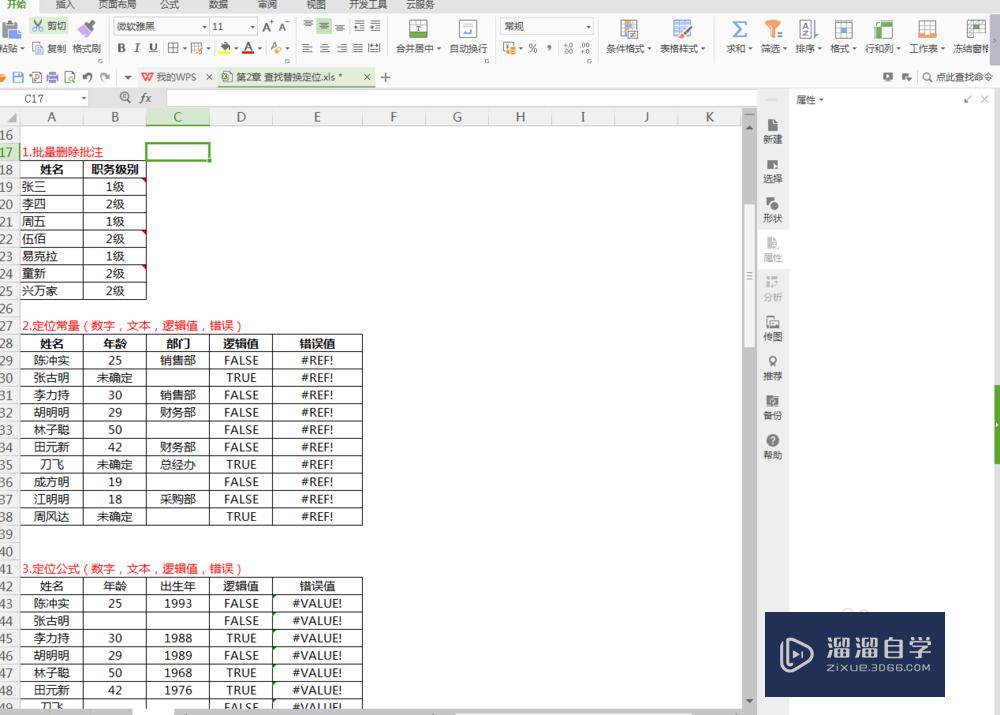Toggle right text alignment
The image size is (1000, 715).
342,48
